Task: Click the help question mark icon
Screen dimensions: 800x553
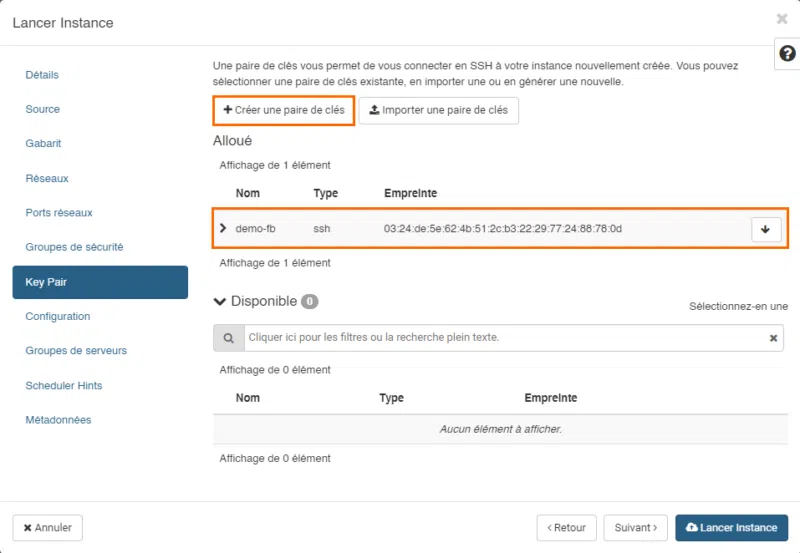Action: click(787, 55)
